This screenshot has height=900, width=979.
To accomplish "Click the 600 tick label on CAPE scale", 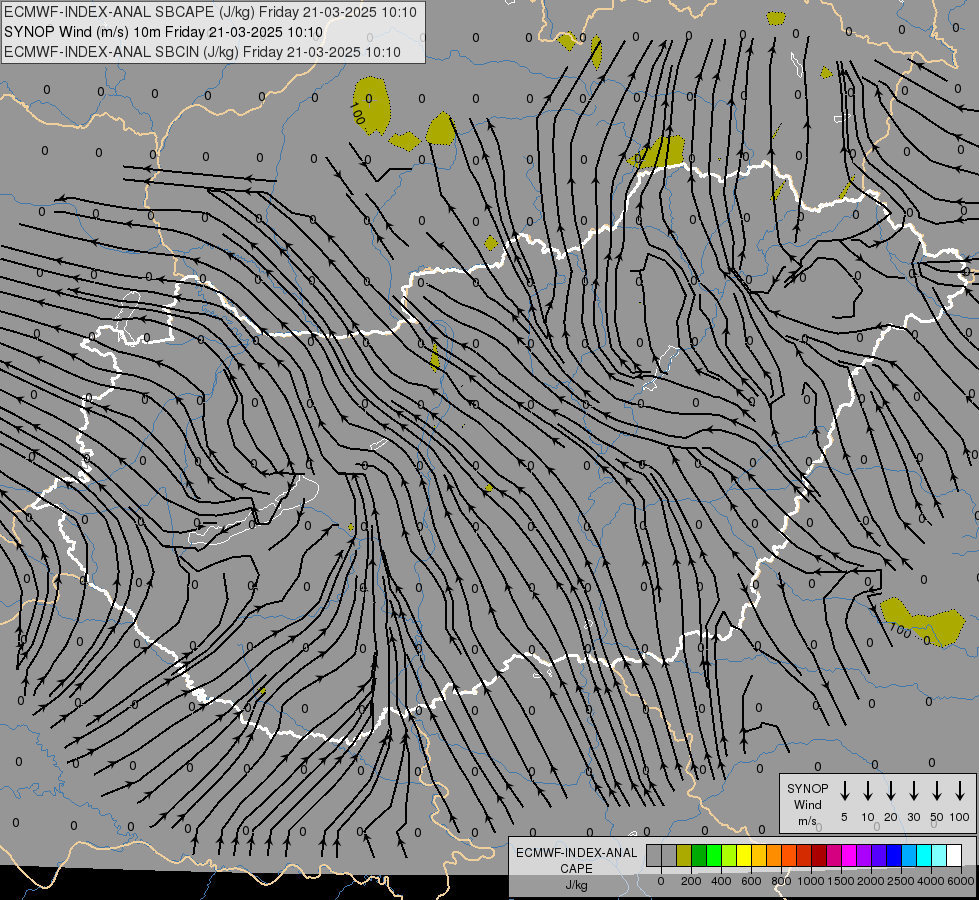I will coord(750,881).
